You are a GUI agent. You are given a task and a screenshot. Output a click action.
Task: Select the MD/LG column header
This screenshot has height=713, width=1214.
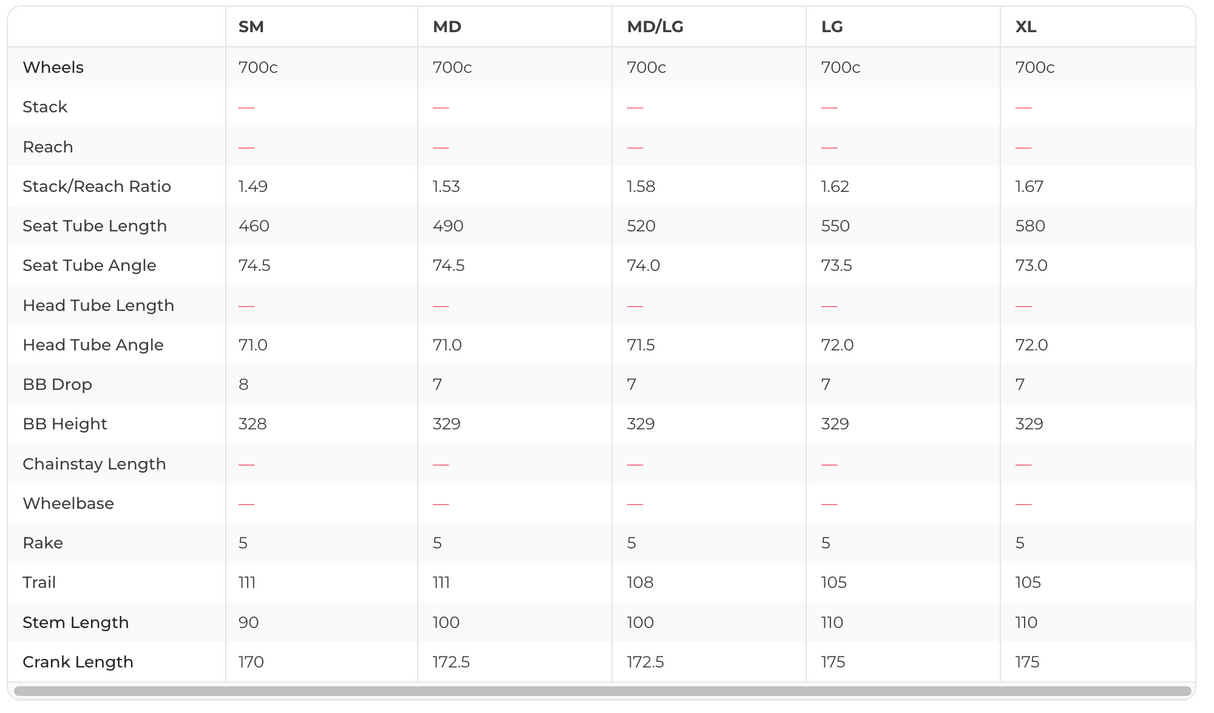(x=655, y=27)
